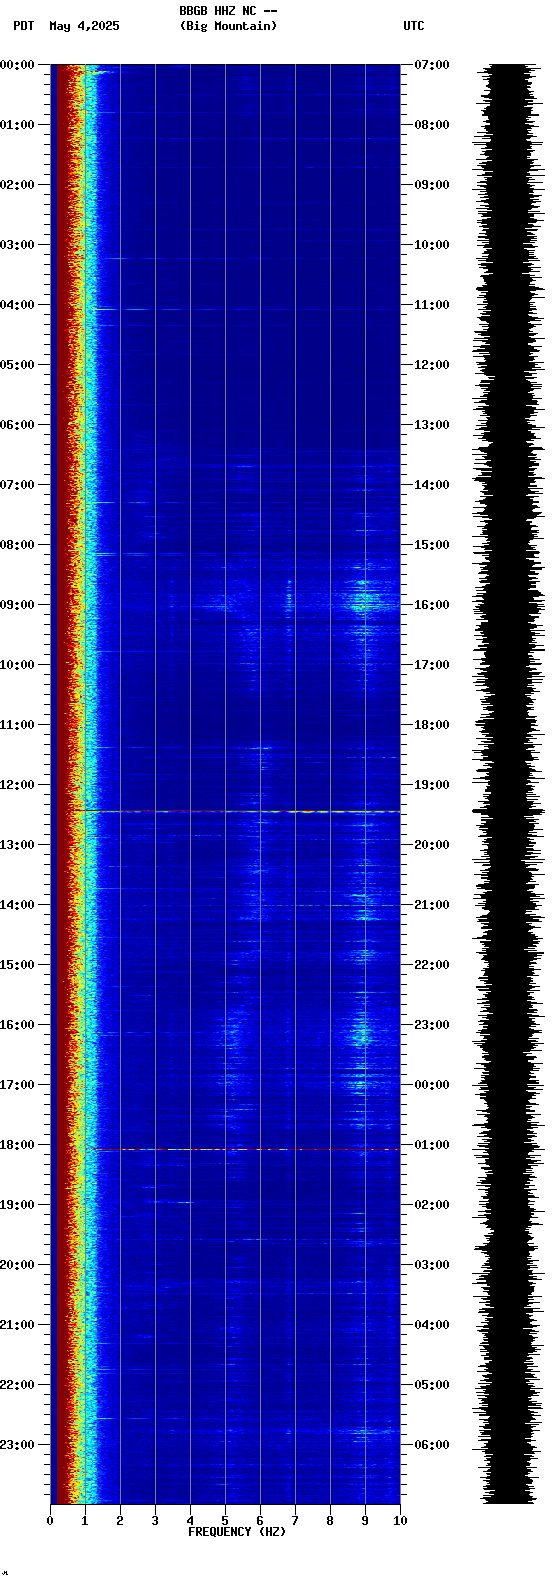Click the 22:00 UTC time label

point(432,965)
